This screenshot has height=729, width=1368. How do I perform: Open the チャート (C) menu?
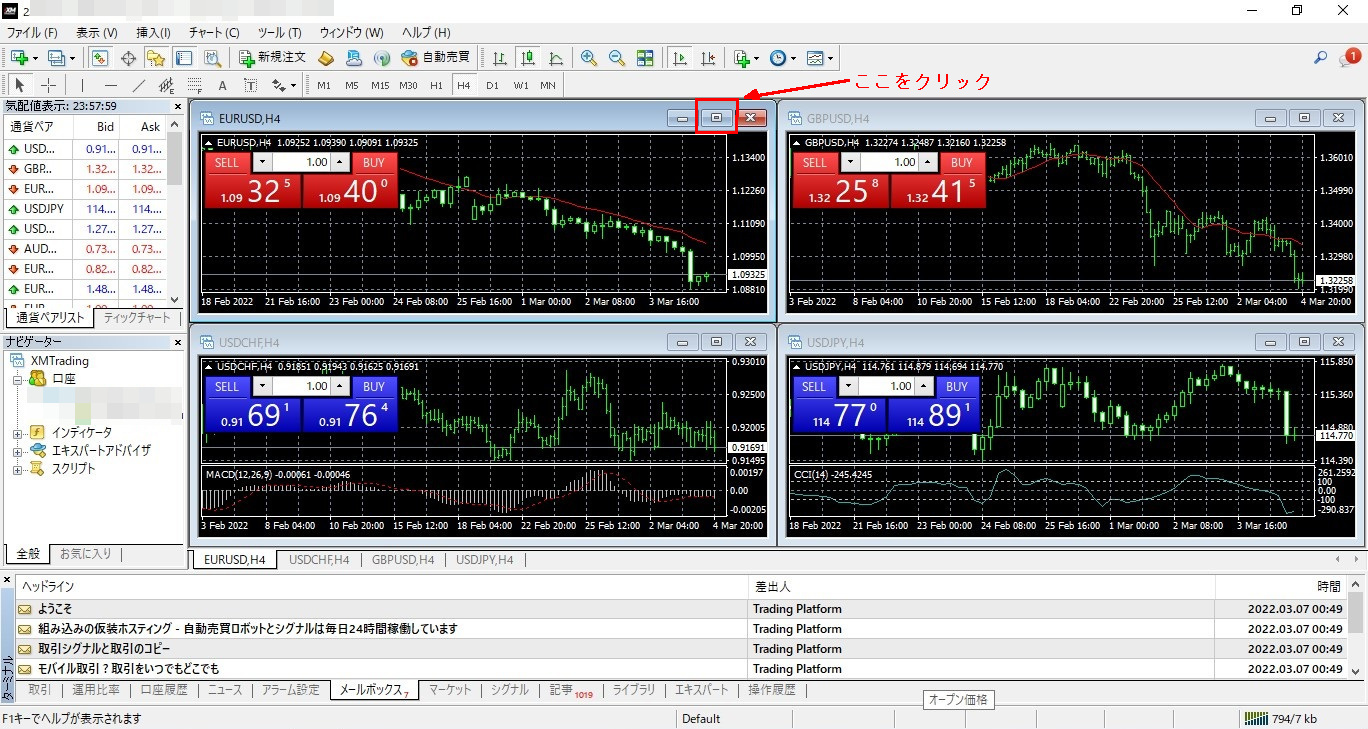pyautogui.click(x=214, y=33)
